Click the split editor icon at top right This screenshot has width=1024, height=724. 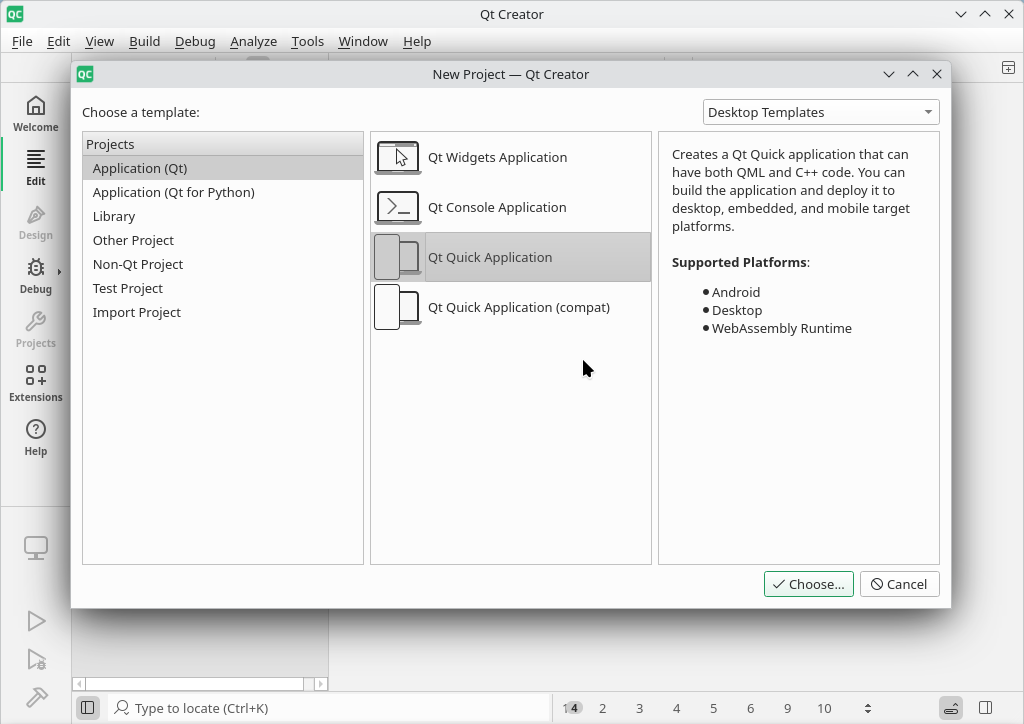click(x=1008, y=67)
